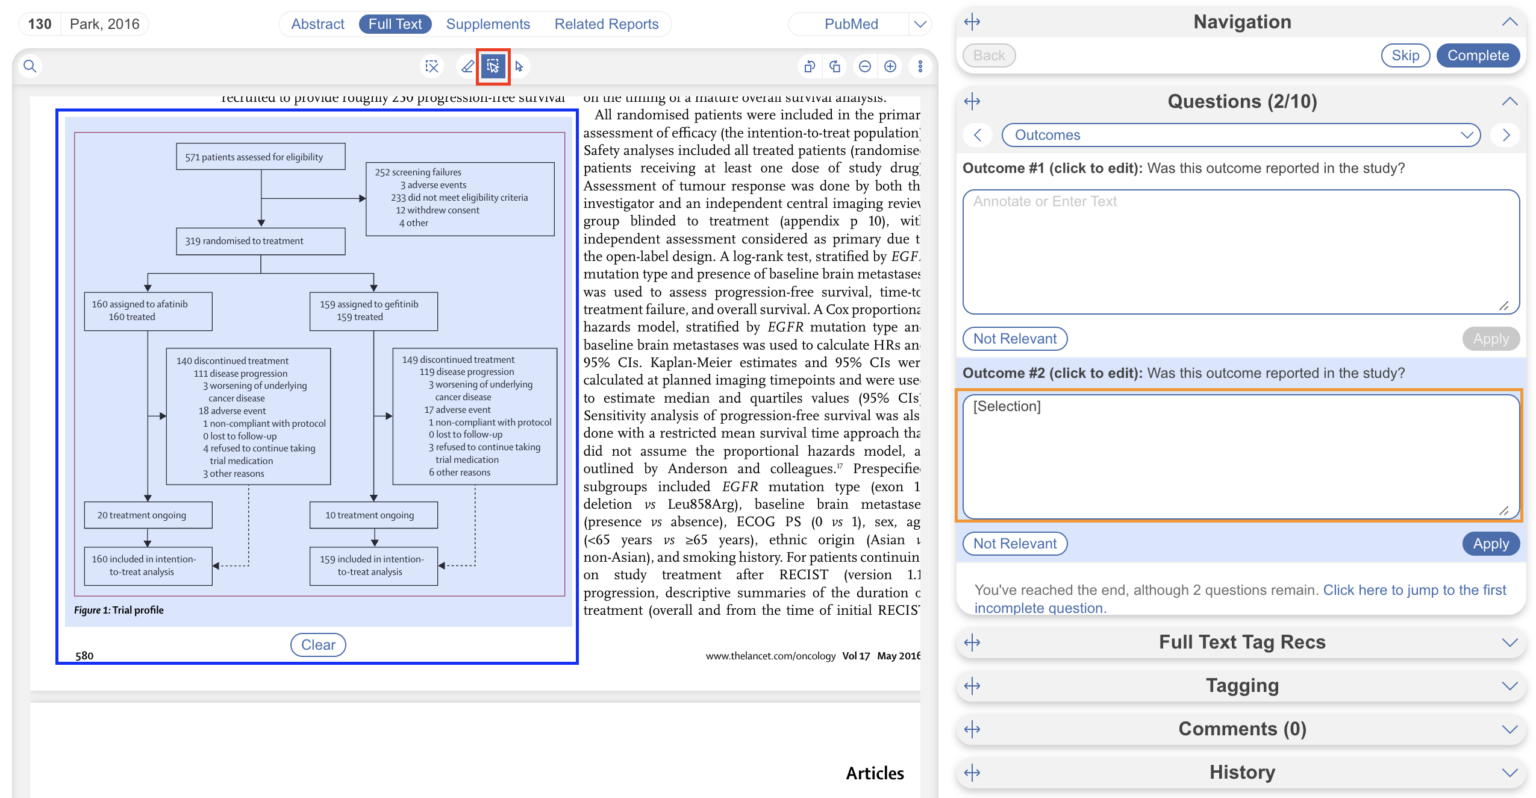1536x798 pixels.
Task: Activate the text selection tool
Action: (494, 66)
